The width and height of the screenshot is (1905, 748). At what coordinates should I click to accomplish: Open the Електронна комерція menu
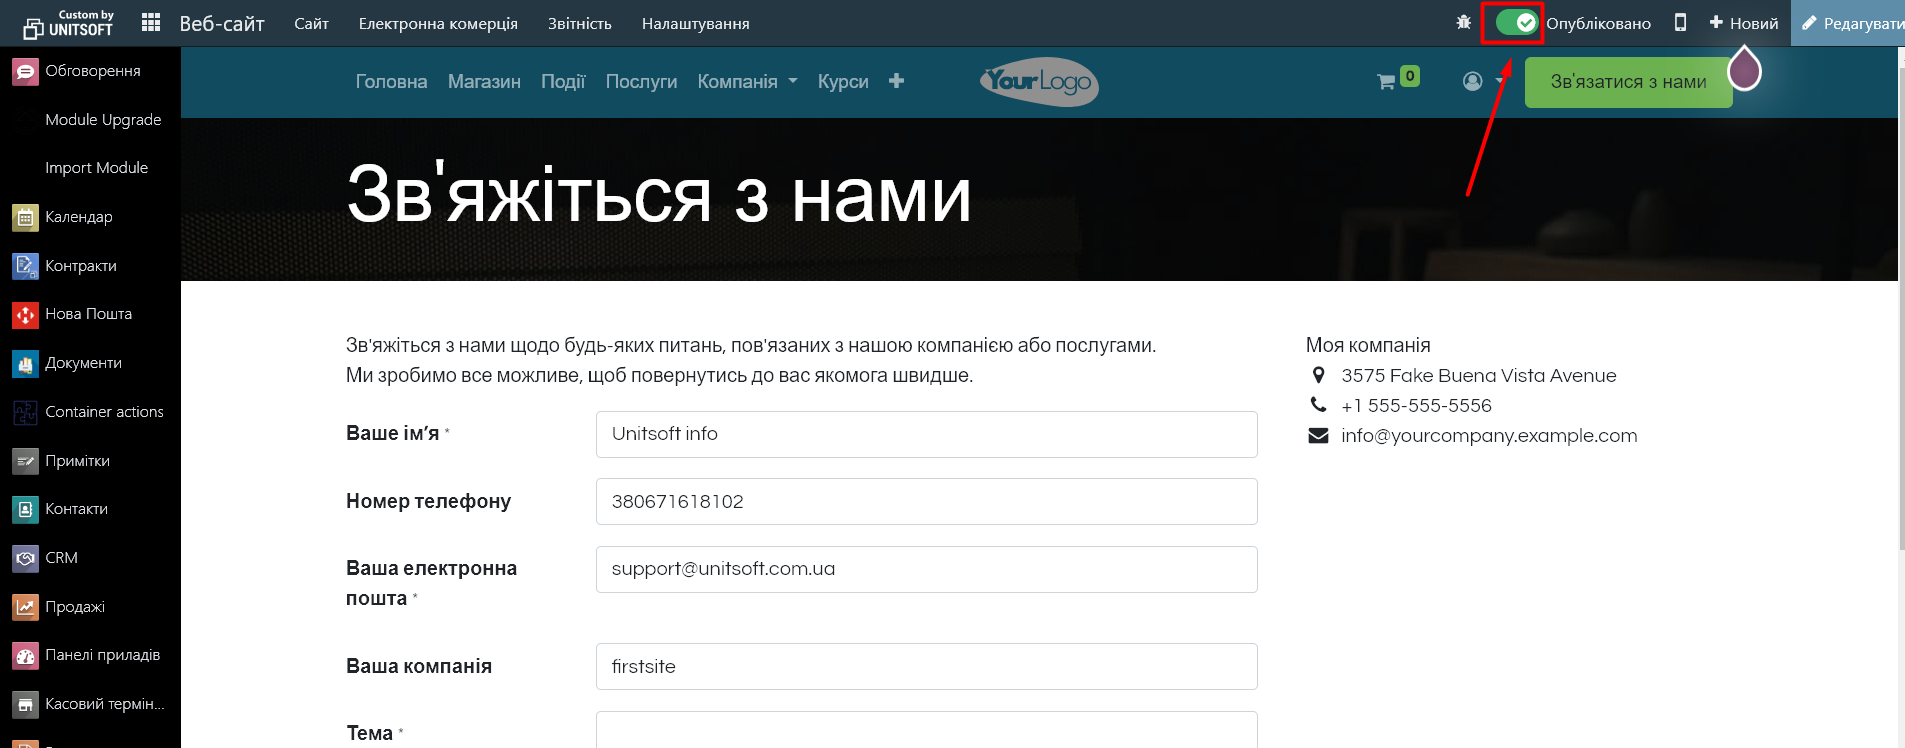438,23
